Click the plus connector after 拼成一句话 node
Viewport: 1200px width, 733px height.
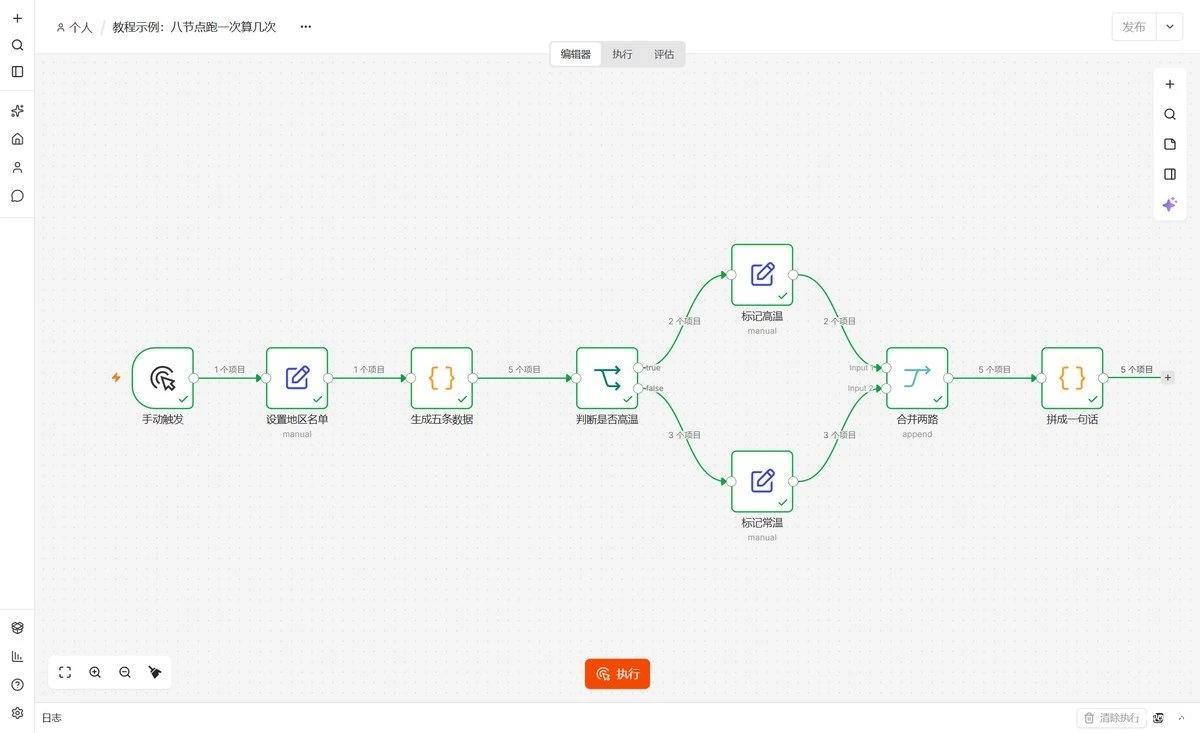(1168, 378)
